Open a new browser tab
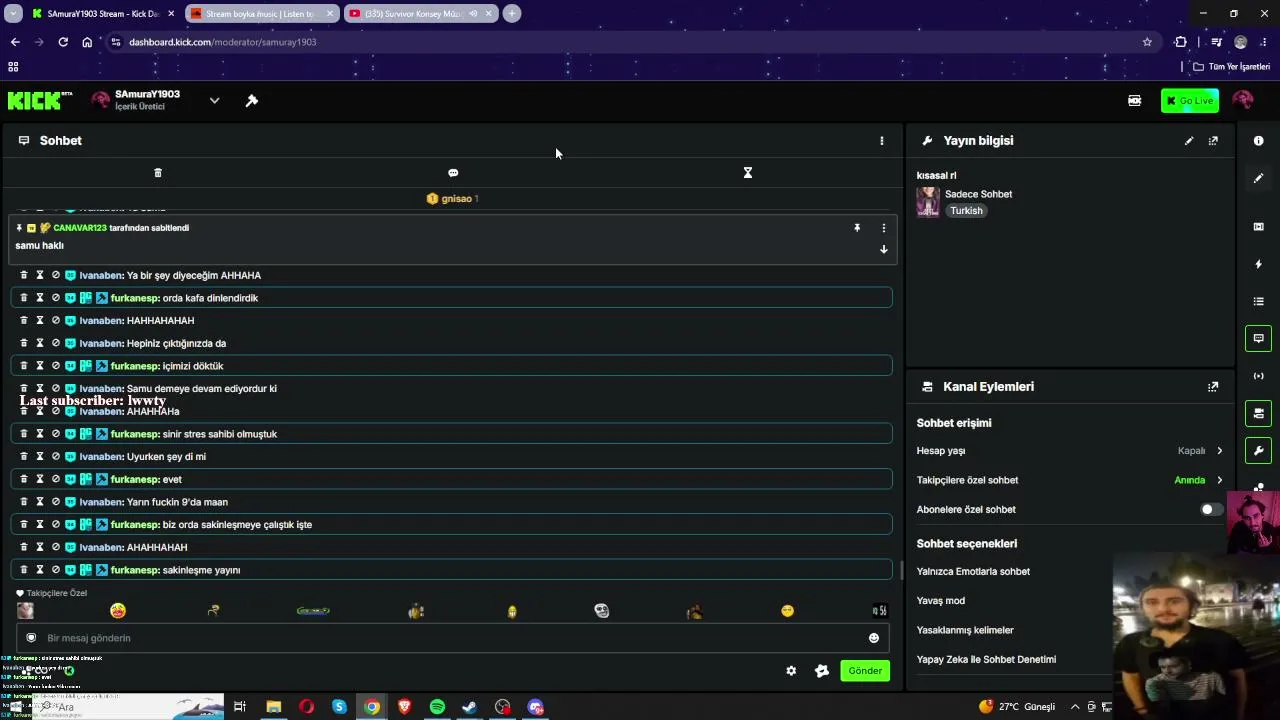Image resolution: width=1280 pixels, height=720 pixels. 511,14
